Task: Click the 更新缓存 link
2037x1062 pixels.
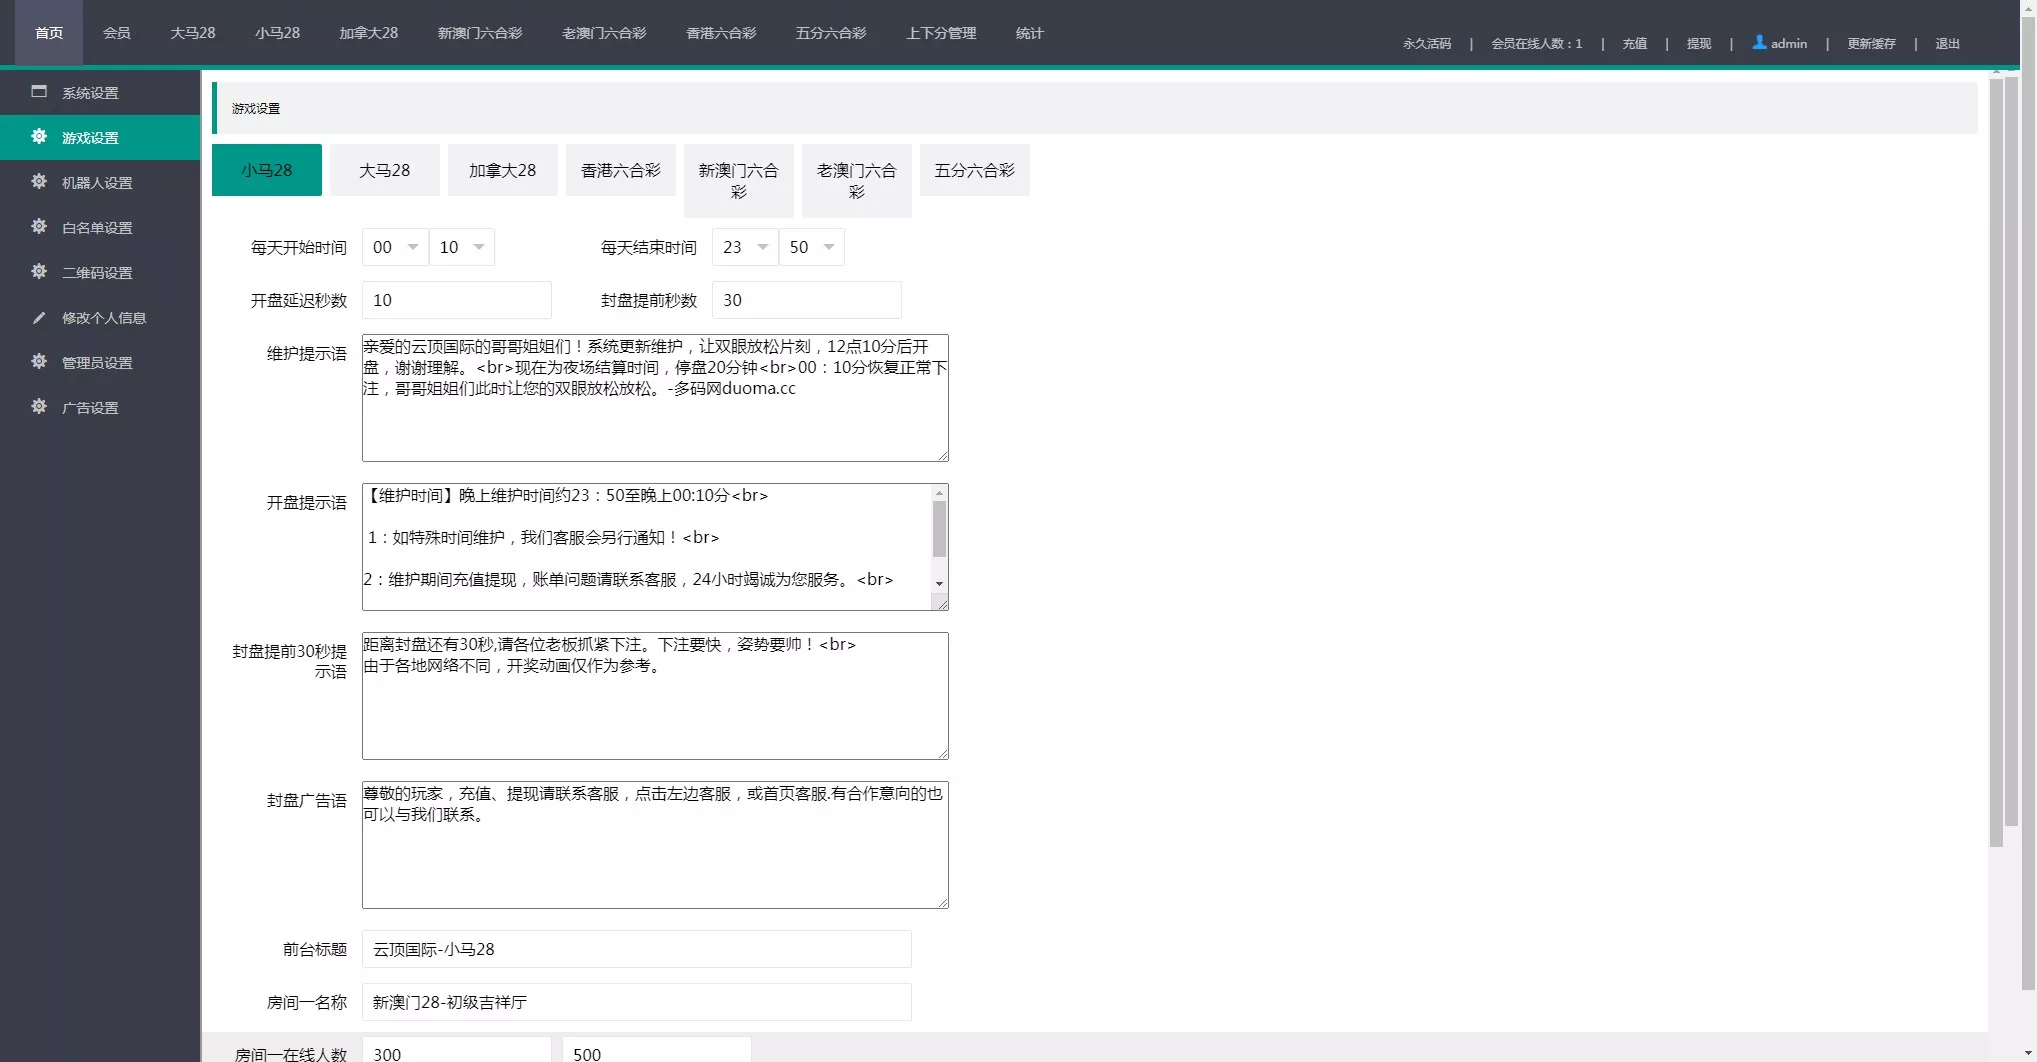Action: 1871,43
